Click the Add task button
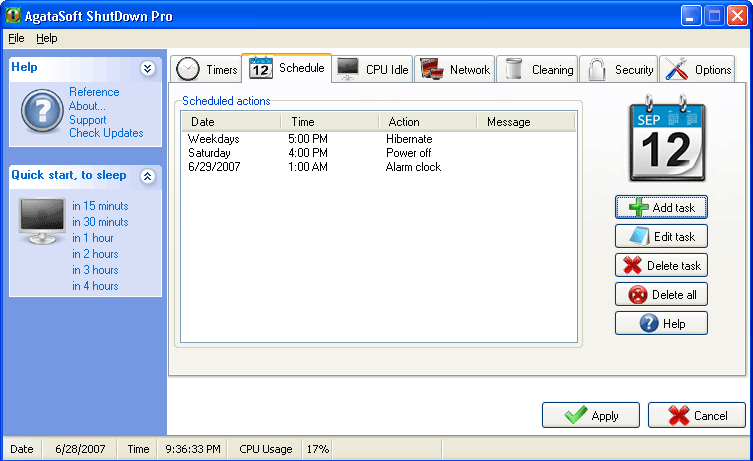The height and width of the screenshot is (461, 753). click(x=661, y=207)
